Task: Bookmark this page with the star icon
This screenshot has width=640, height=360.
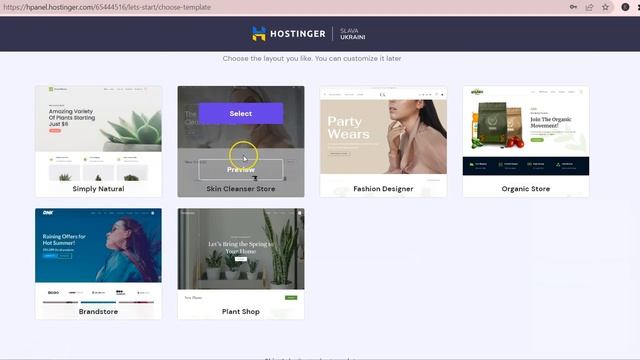Action: [x=605, y=7]
